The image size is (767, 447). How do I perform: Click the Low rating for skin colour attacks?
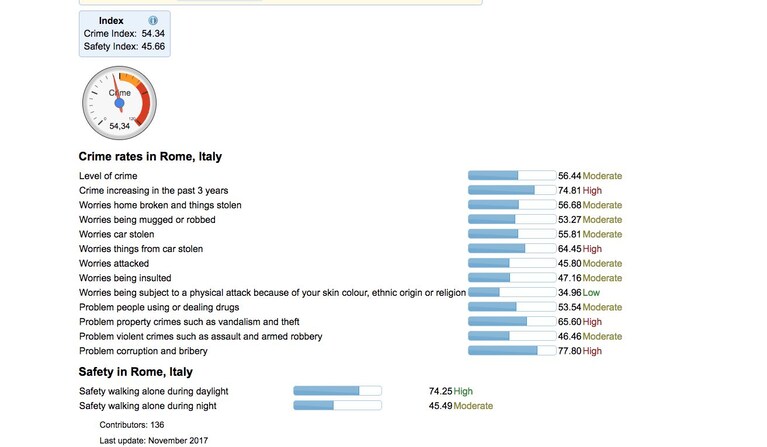point(591,292)
